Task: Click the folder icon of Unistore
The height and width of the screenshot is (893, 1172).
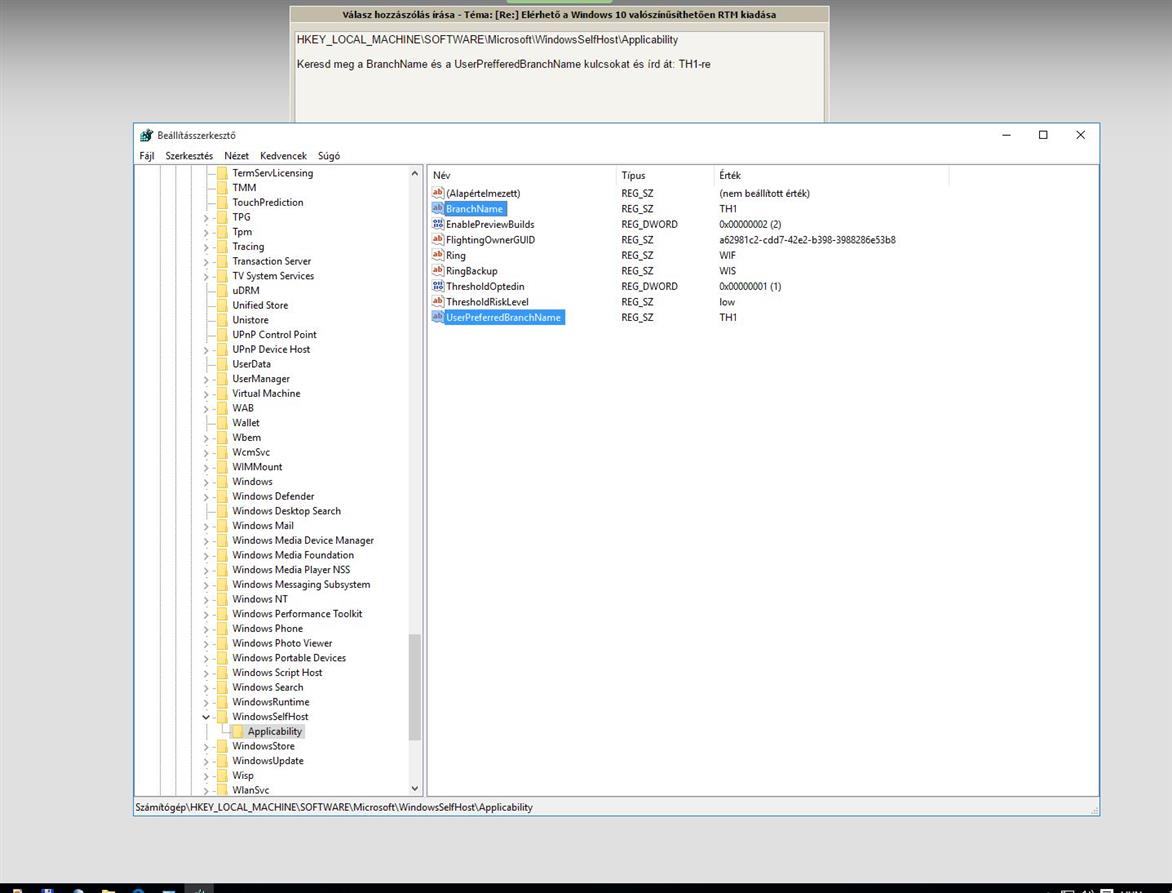Action: click(222, 320)
